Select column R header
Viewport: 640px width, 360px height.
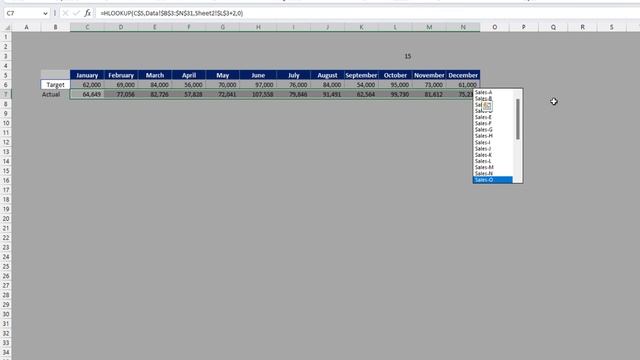(x=582, y=27)
